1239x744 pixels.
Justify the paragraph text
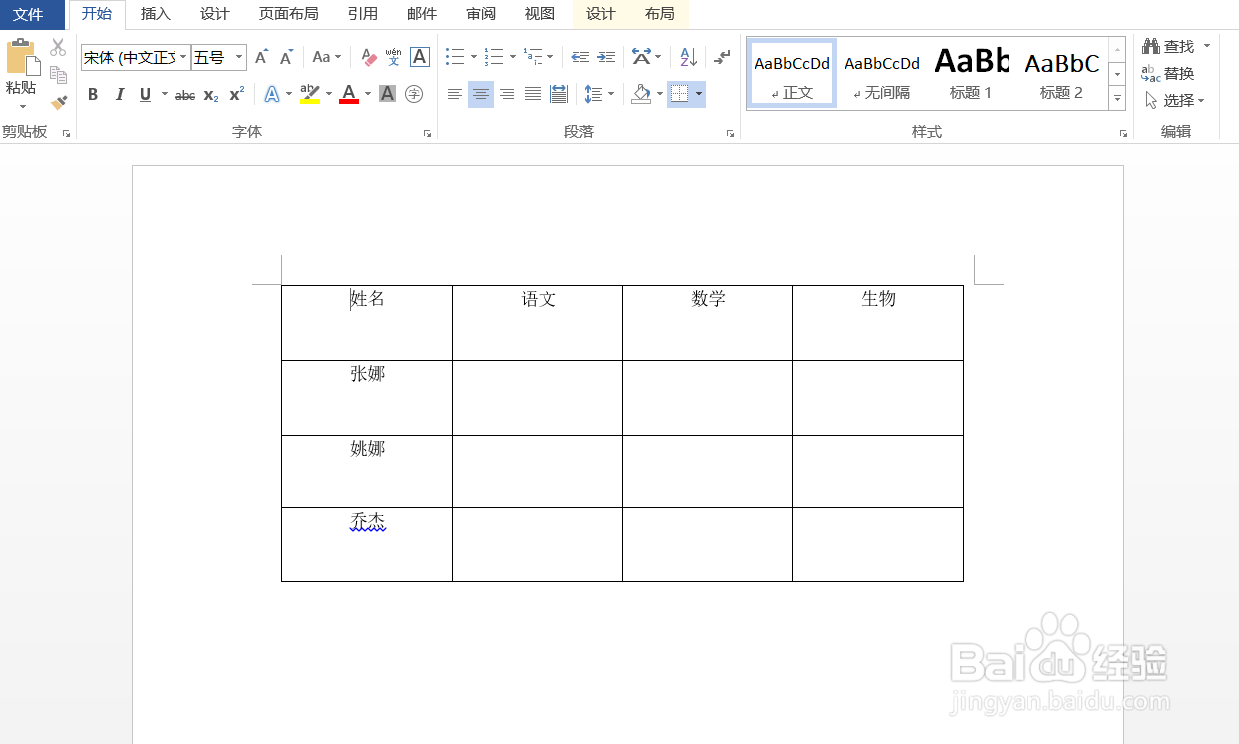tap(533, 94)
